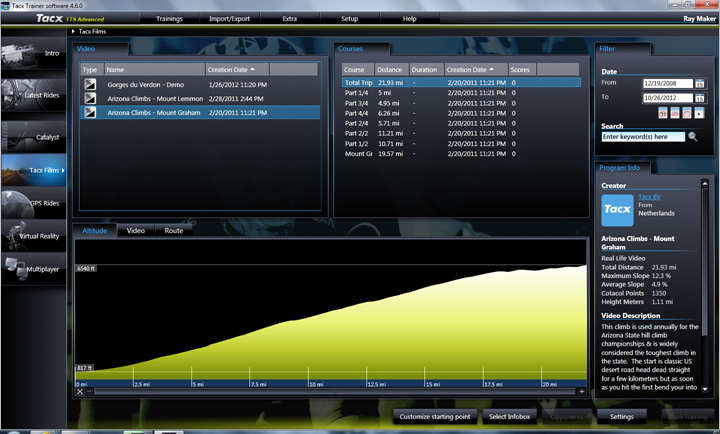
Task: Click the keyword search box
Action: point(643,136)
